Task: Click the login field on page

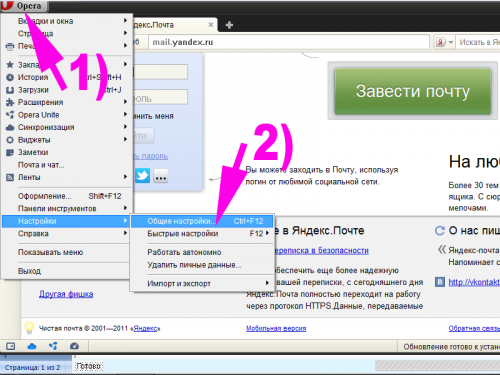Action: point(161,72)
